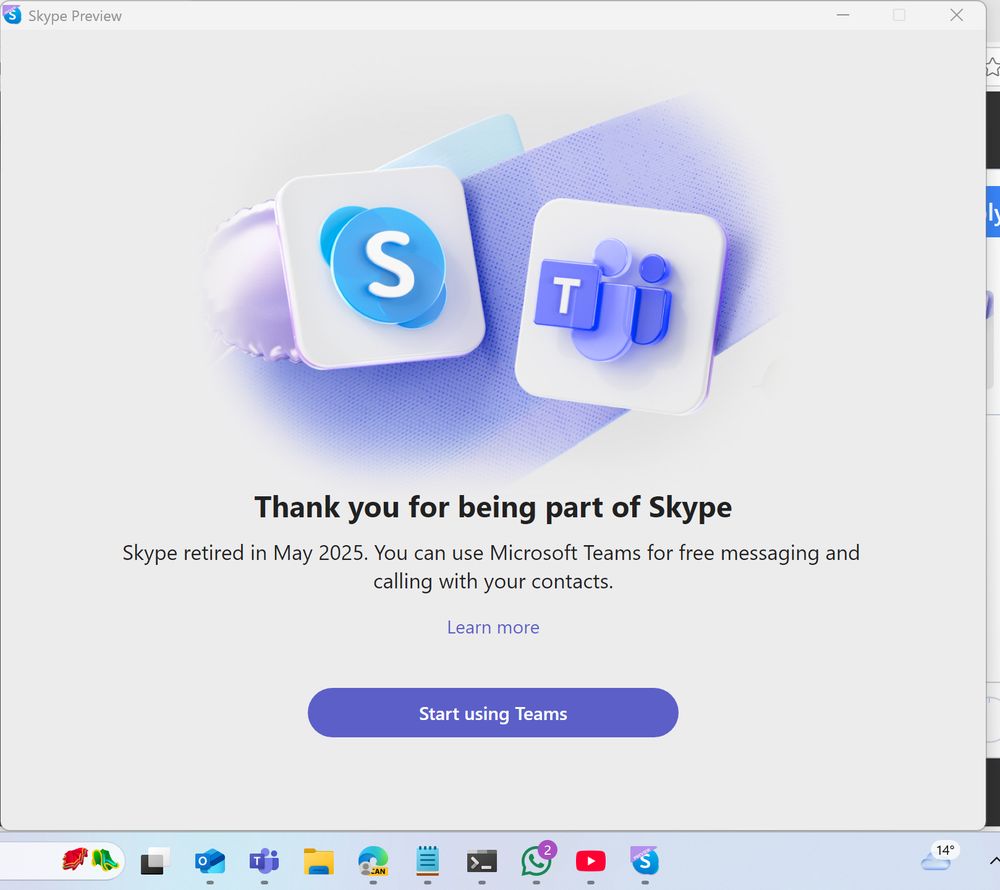This screenshot has height=890, width=1000.
Task: Select the Skype Preview taskbar icon
Action: pos(645,861)
